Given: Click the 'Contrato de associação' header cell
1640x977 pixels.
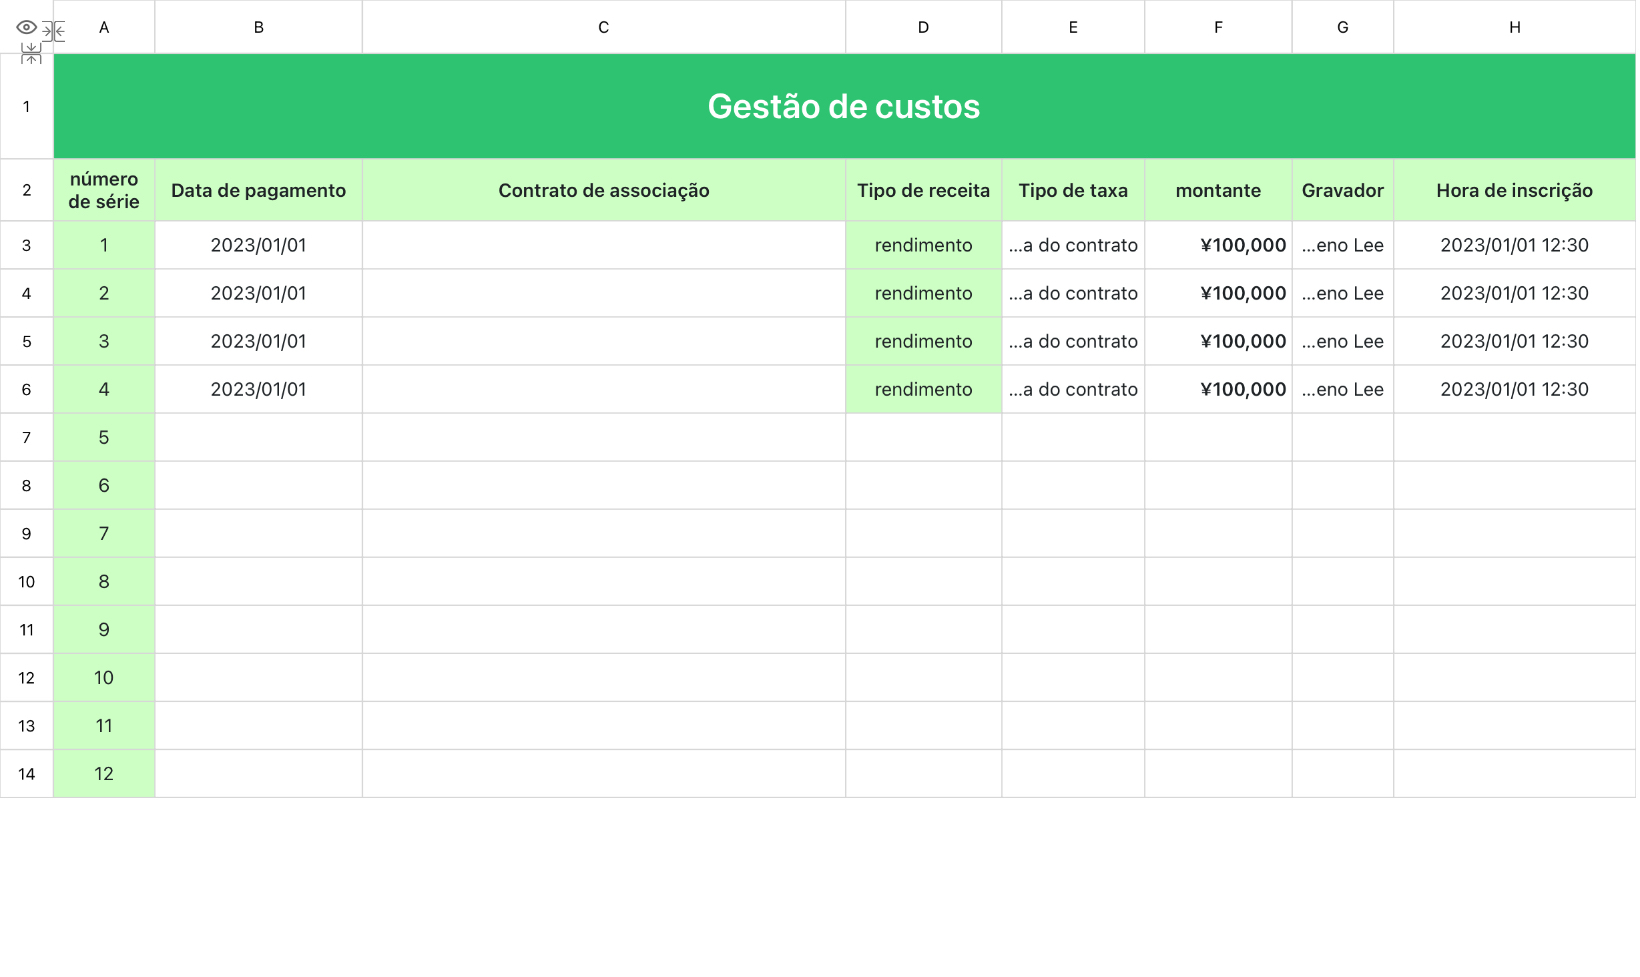Looking at the screenshot, I should 604,190.
